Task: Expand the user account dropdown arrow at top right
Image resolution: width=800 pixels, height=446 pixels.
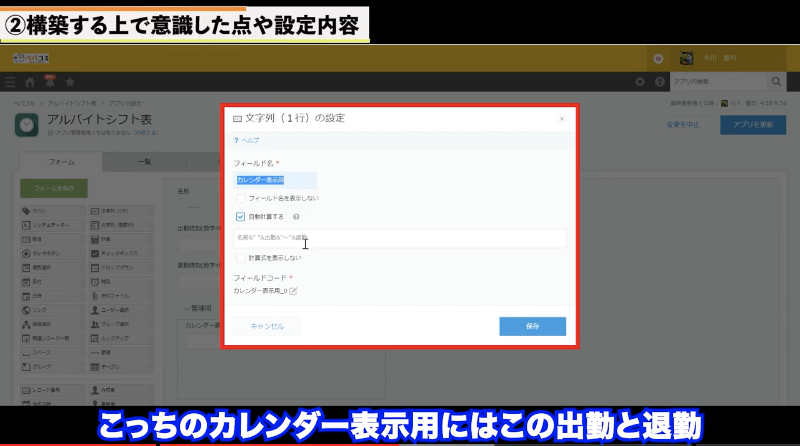Action: [777, 58]
